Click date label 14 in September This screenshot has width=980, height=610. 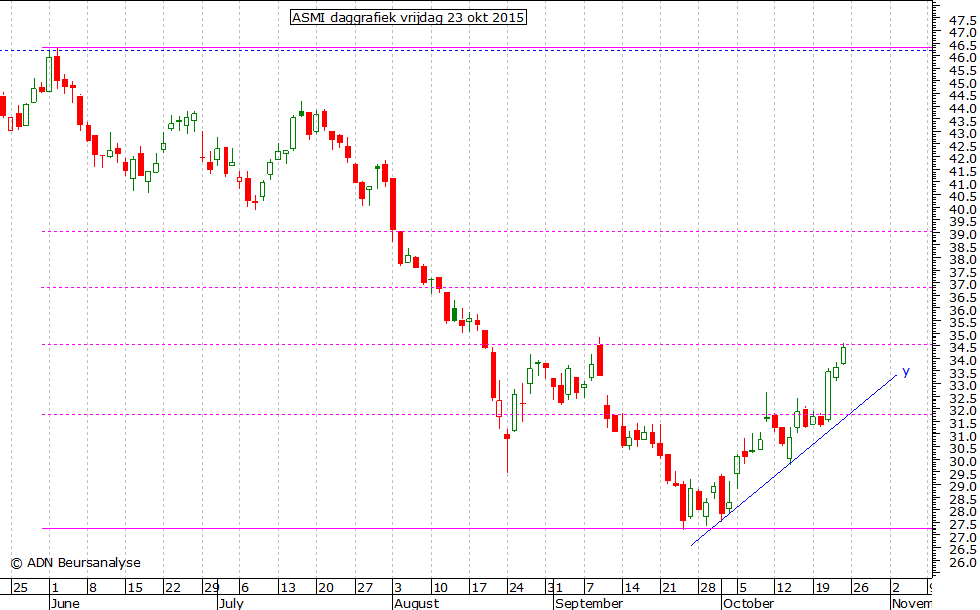coord(632,588)
